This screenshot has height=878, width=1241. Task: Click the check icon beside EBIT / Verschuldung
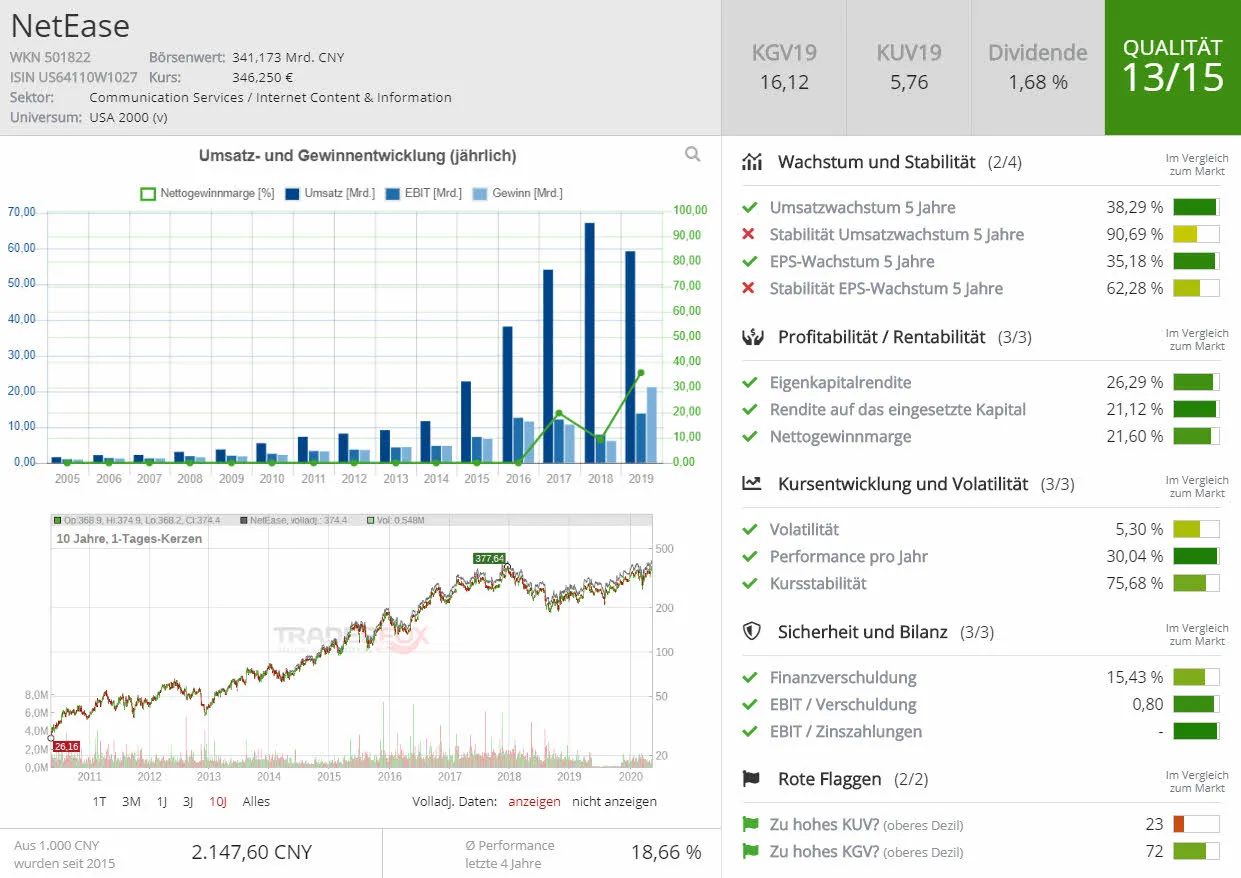(x=749, y=705)
